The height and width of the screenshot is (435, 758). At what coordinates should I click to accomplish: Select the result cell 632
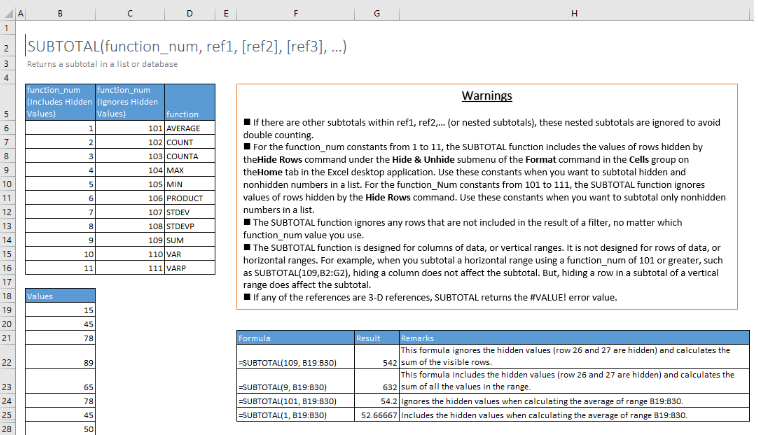[x=377, y=381]
